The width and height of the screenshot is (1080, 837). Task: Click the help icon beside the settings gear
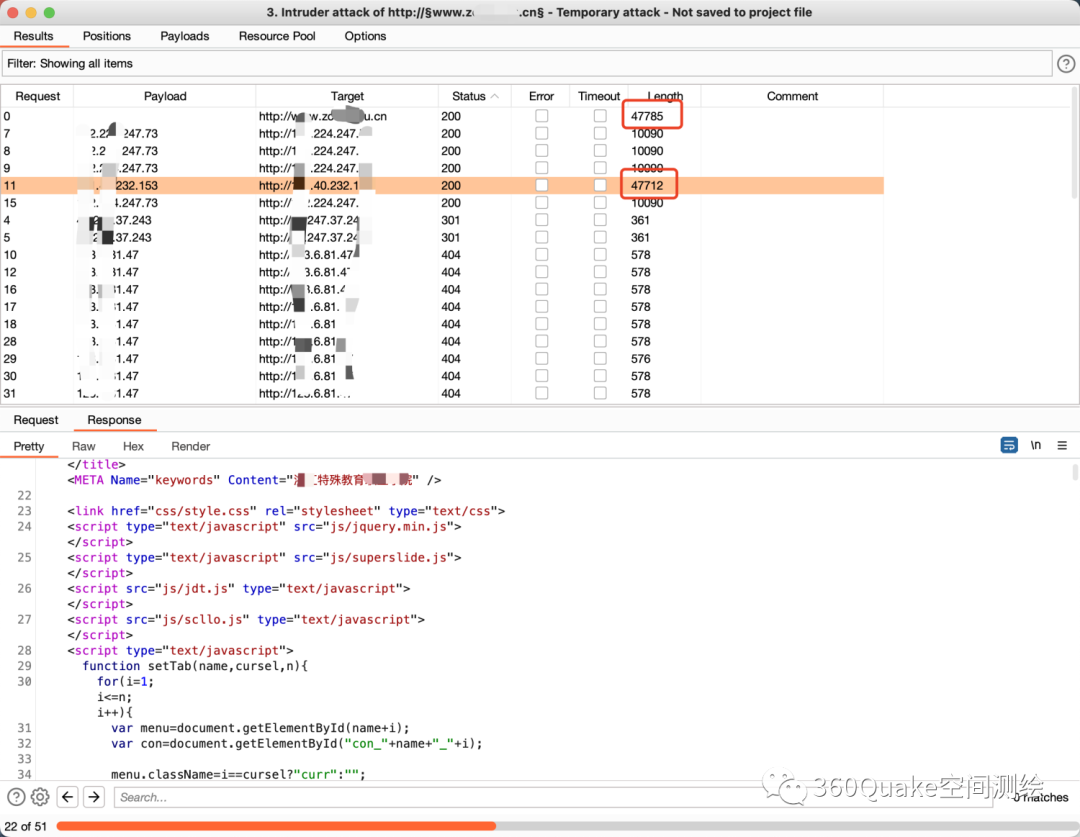click(x=16, y=797)
